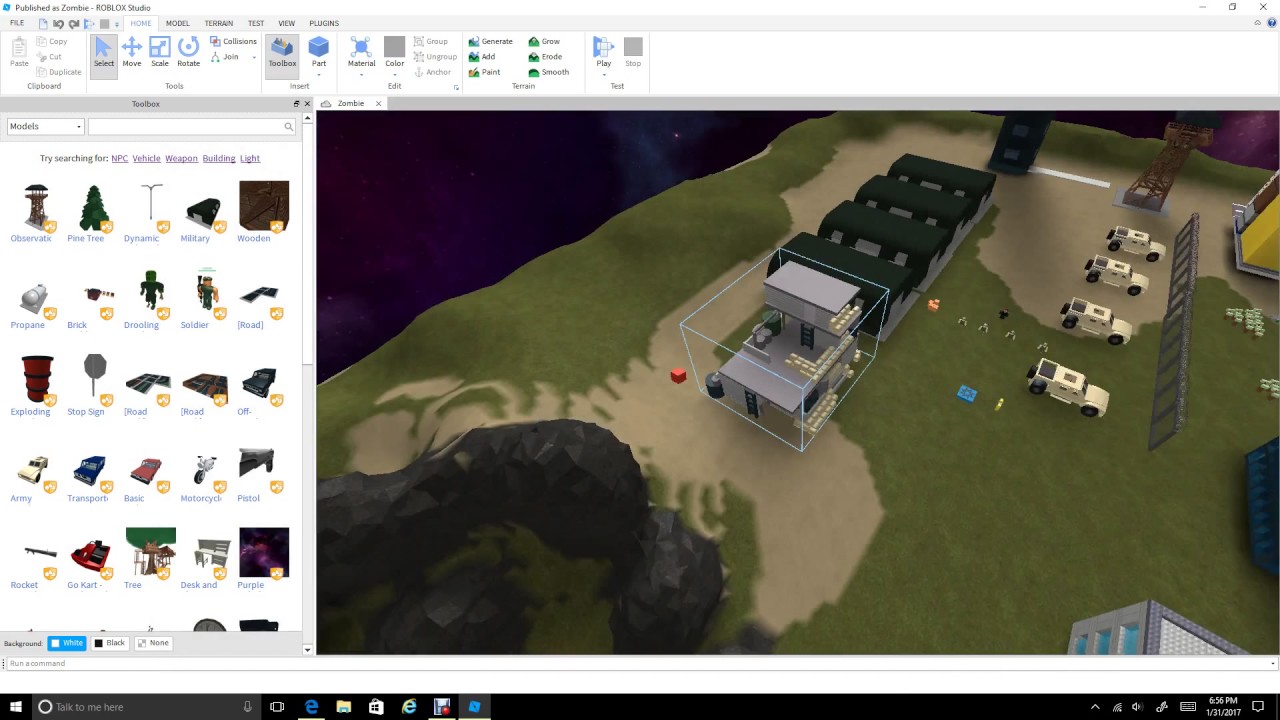Insert the Motorcycle model
This screenshot has width=1280, height=720.
tap(207, 472)
